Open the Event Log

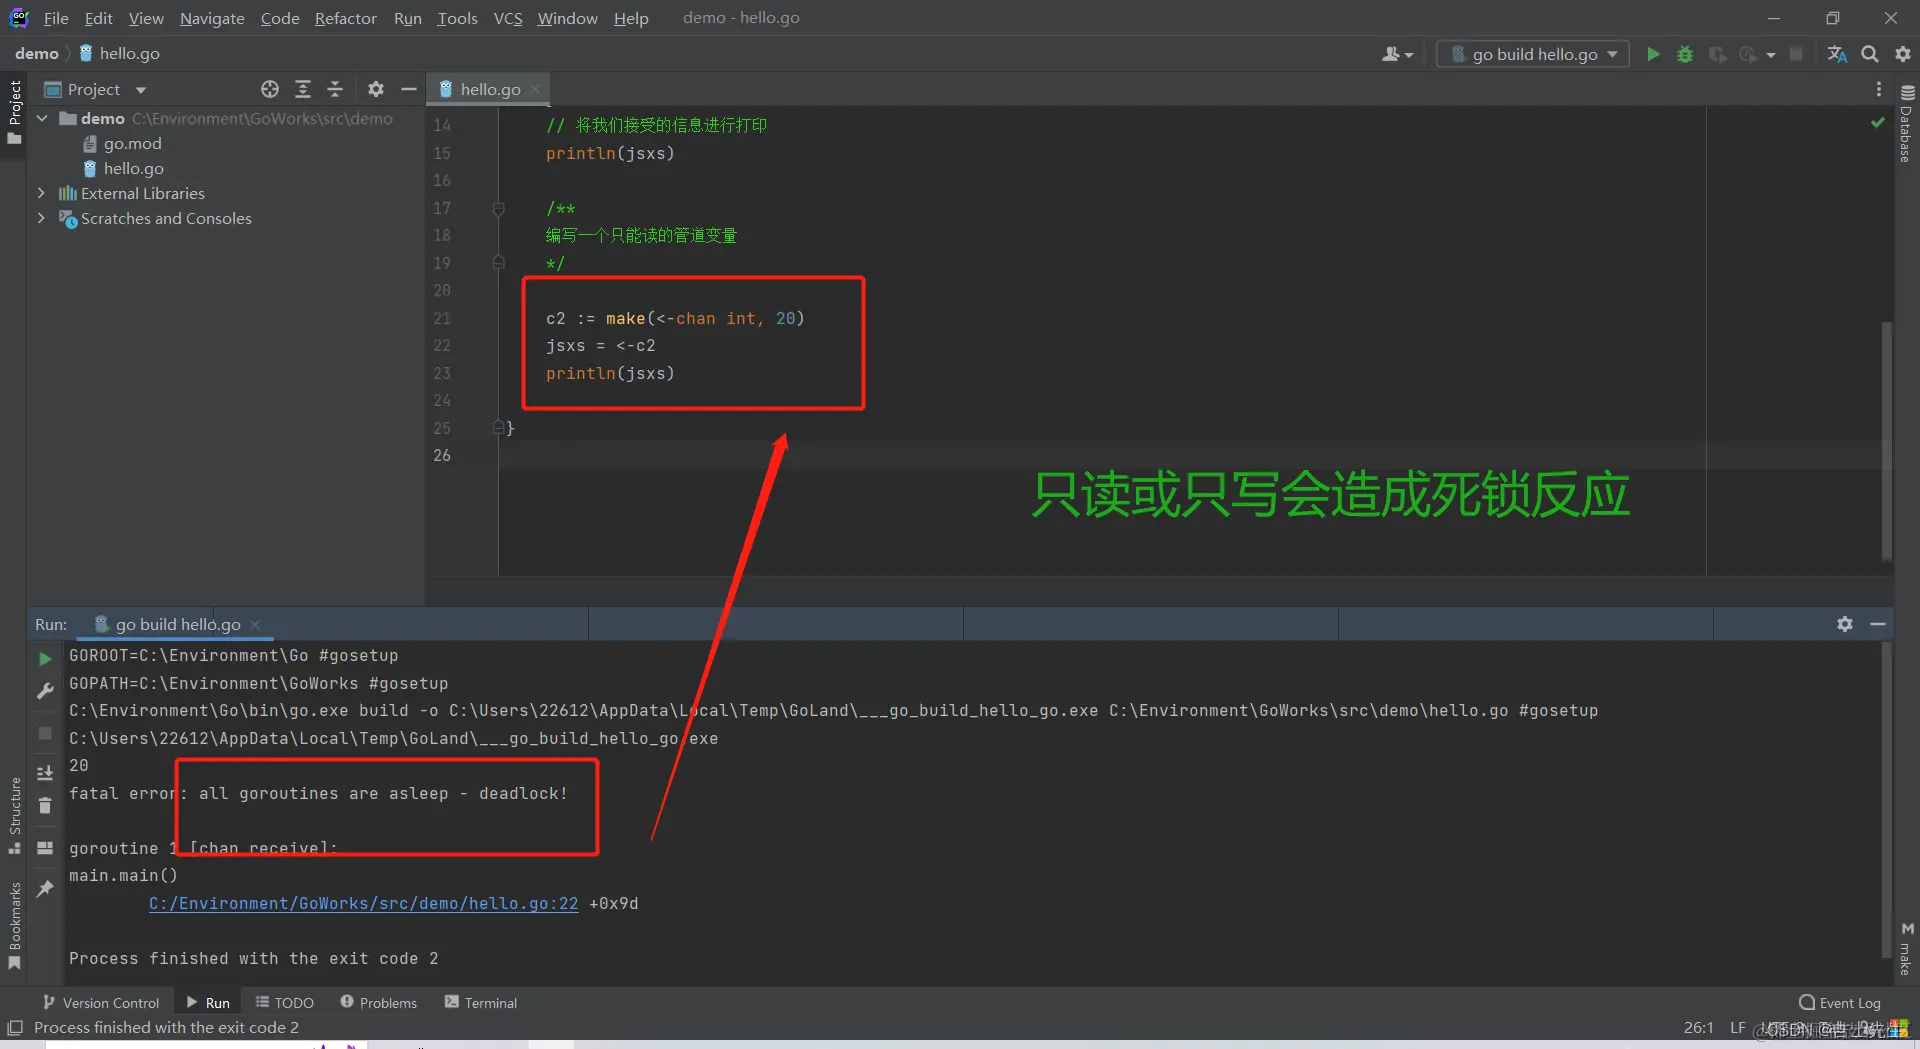[1840, 1002]
